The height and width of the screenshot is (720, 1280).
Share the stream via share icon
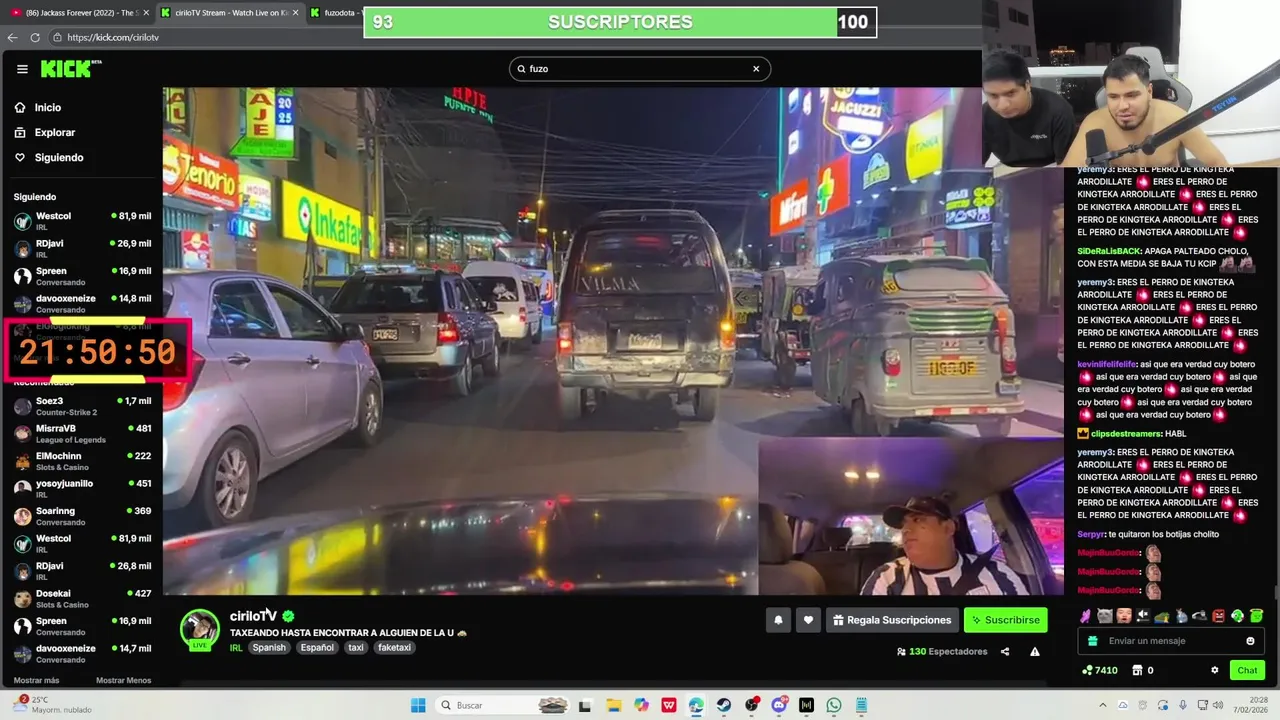[1005, 652]
